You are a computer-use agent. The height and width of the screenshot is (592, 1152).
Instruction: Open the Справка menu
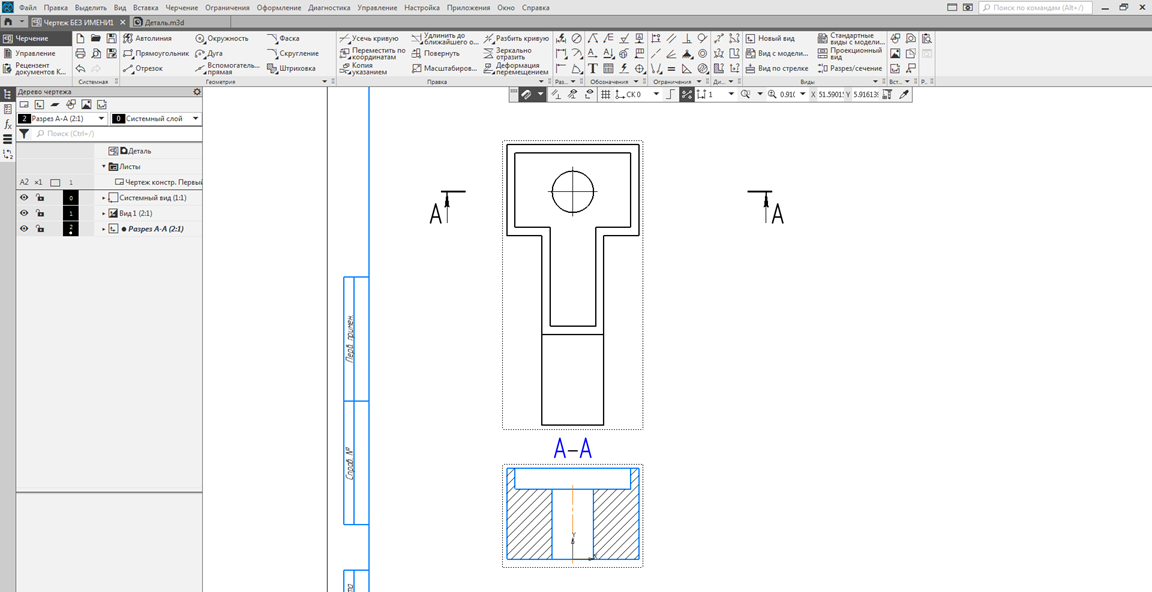[535, 7]
